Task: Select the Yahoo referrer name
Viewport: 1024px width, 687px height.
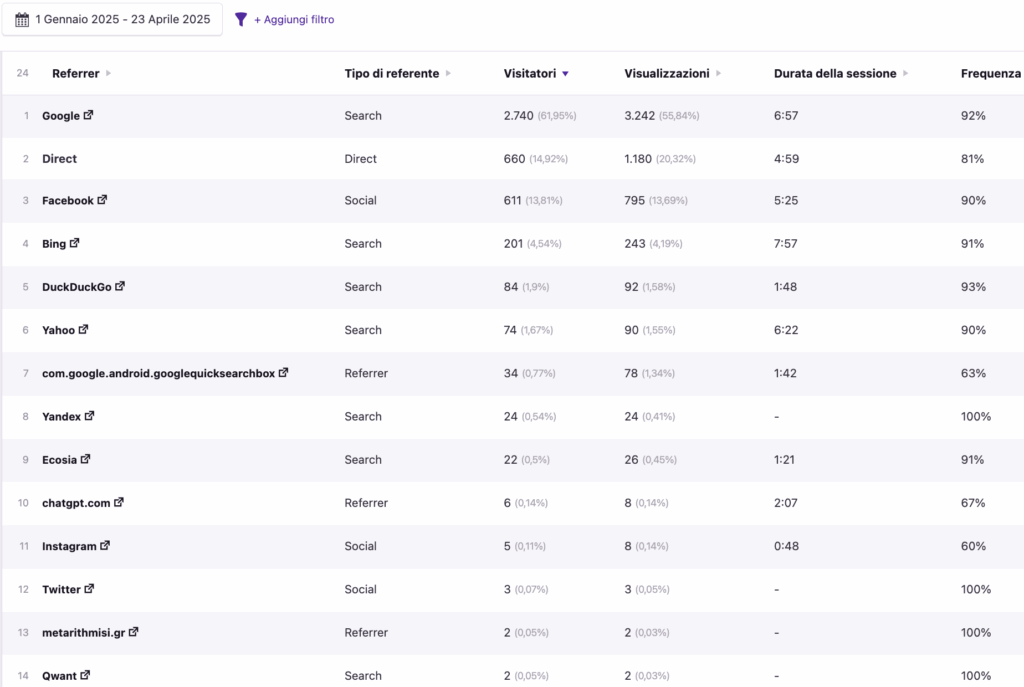Action: 58,330
